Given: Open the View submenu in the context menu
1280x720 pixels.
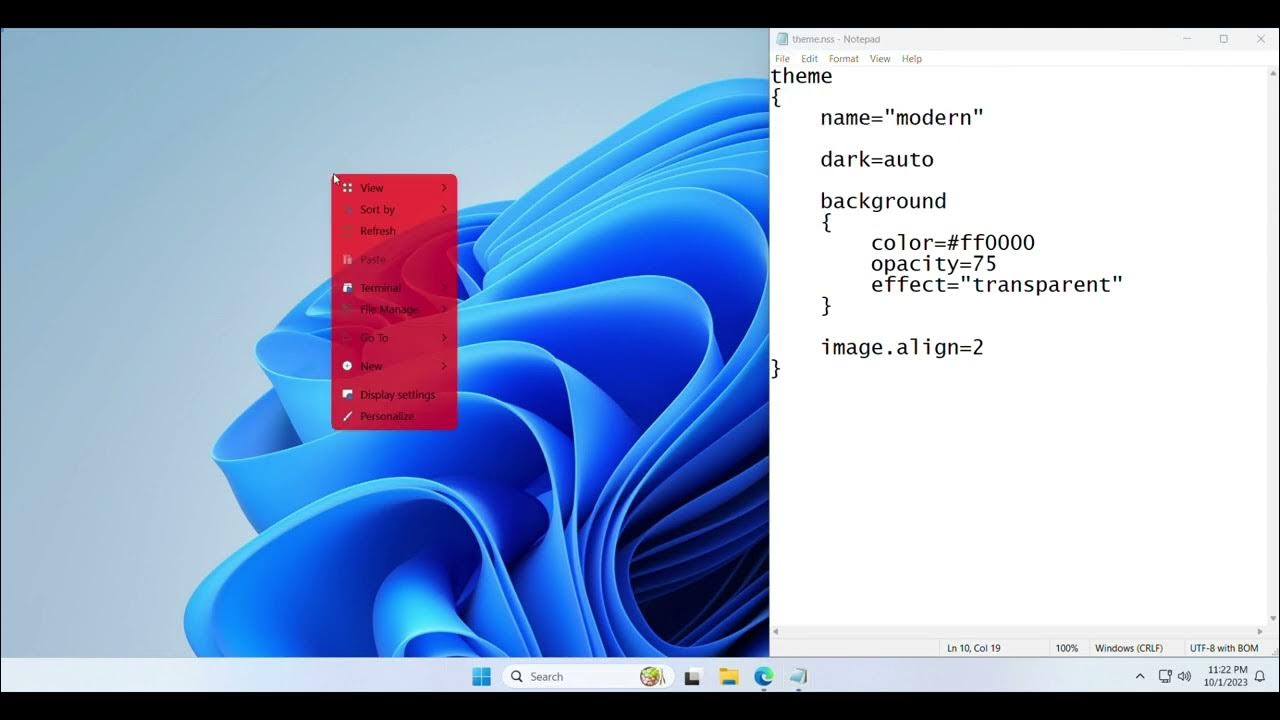Looking at the screenshot, I should click(394, 188).
